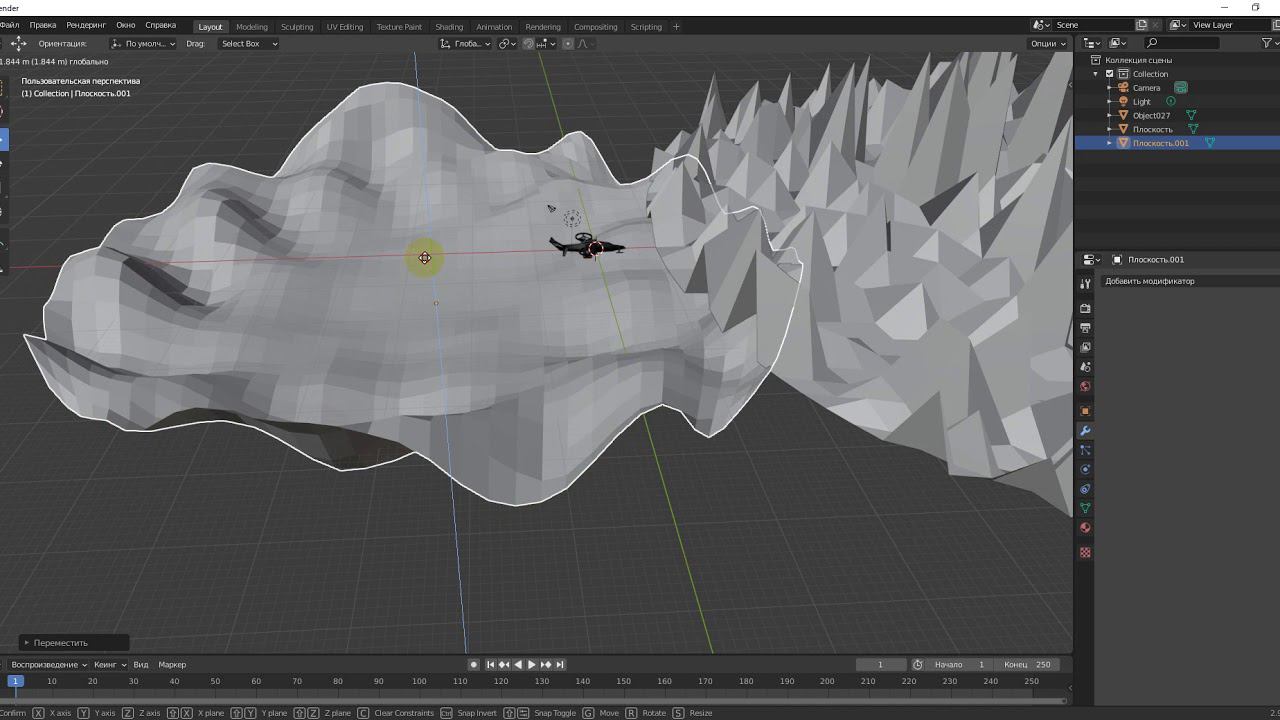Screen dimensions: 1280x720
Task: Open the Global transform orientation dropdown
Action: (466, 44)
